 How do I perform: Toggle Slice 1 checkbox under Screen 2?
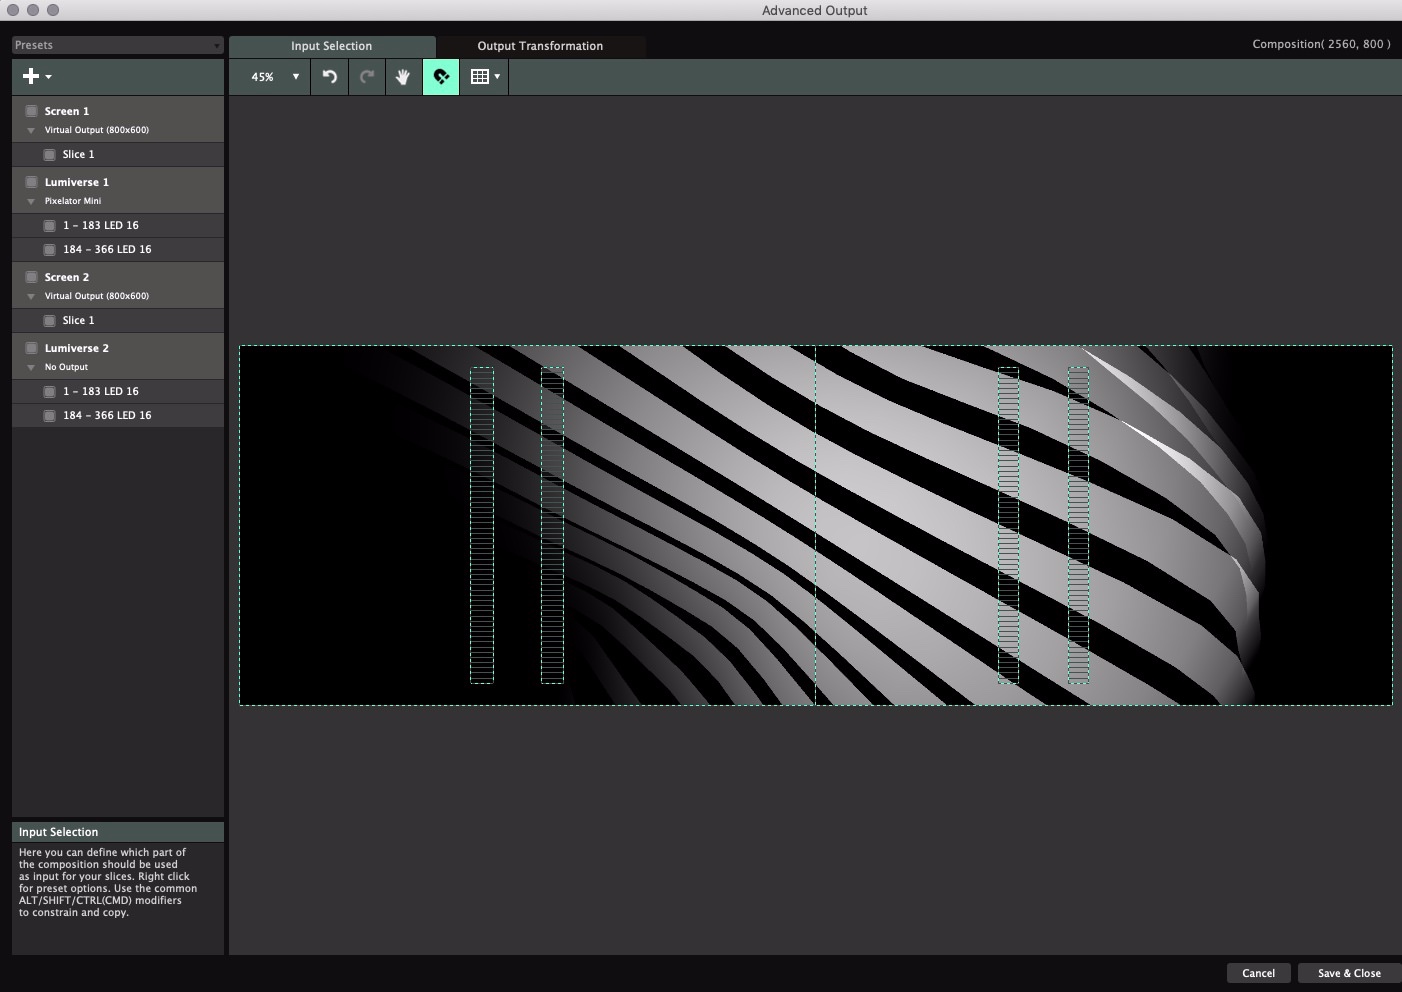(50, 321)
